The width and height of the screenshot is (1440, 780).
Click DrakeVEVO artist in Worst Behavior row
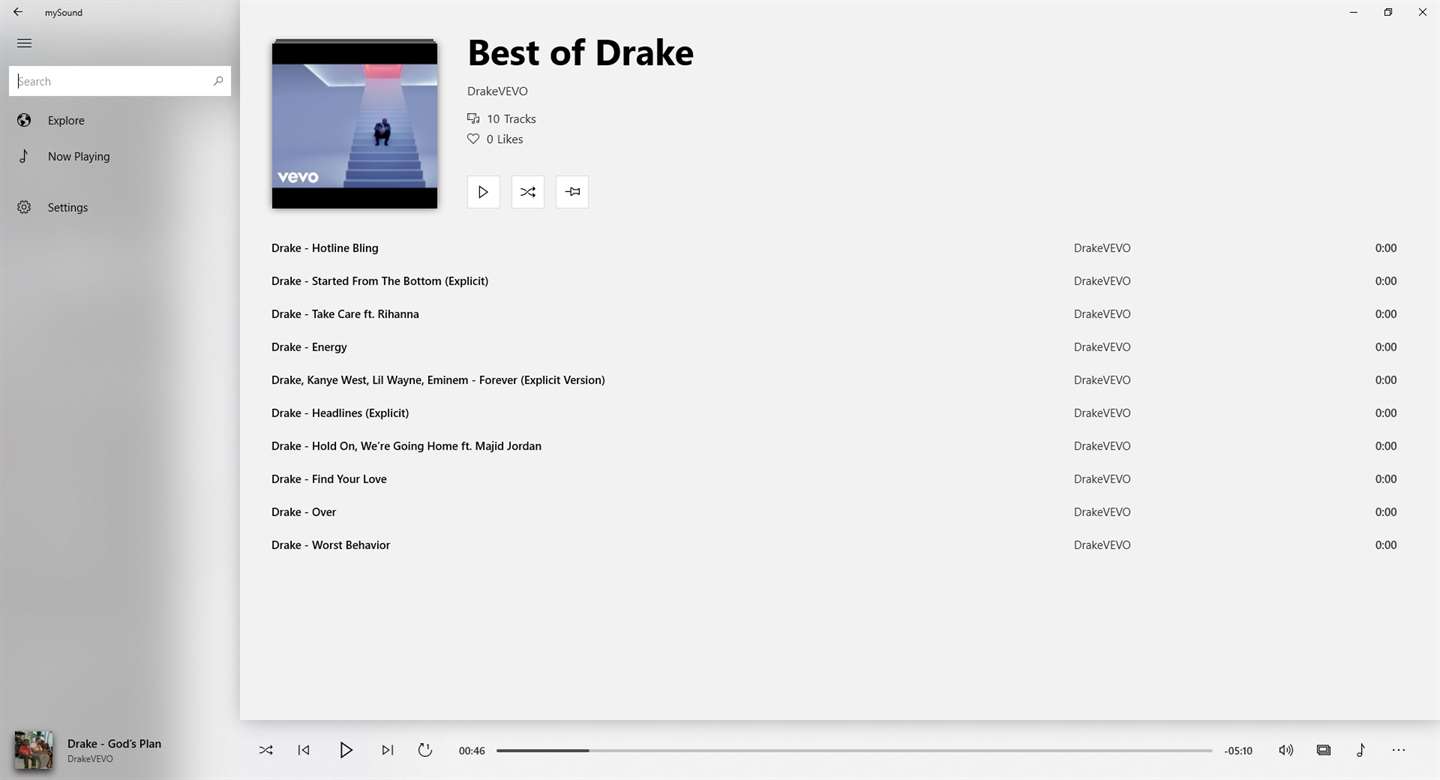[x=1102, y=545]
